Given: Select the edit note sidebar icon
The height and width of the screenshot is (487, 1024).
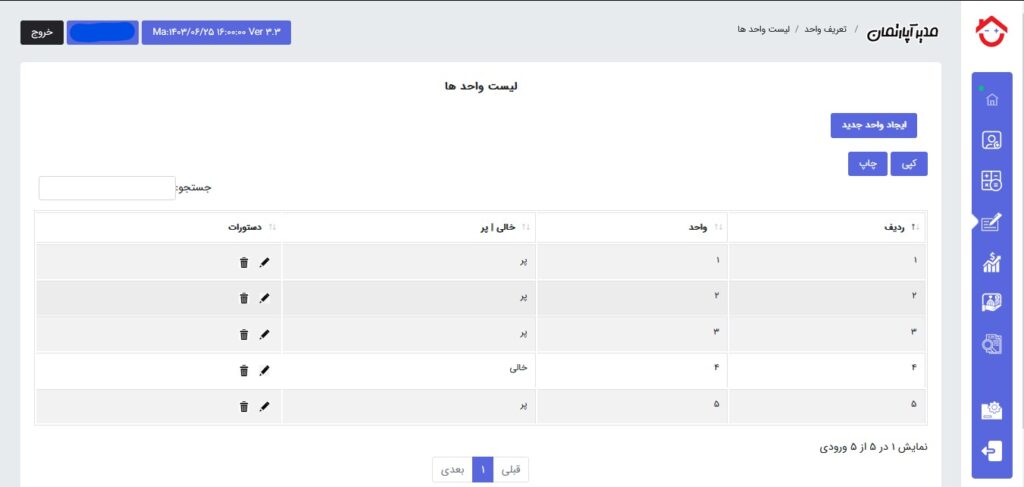Looking at the screenshot, I should (x=991, y=223).
